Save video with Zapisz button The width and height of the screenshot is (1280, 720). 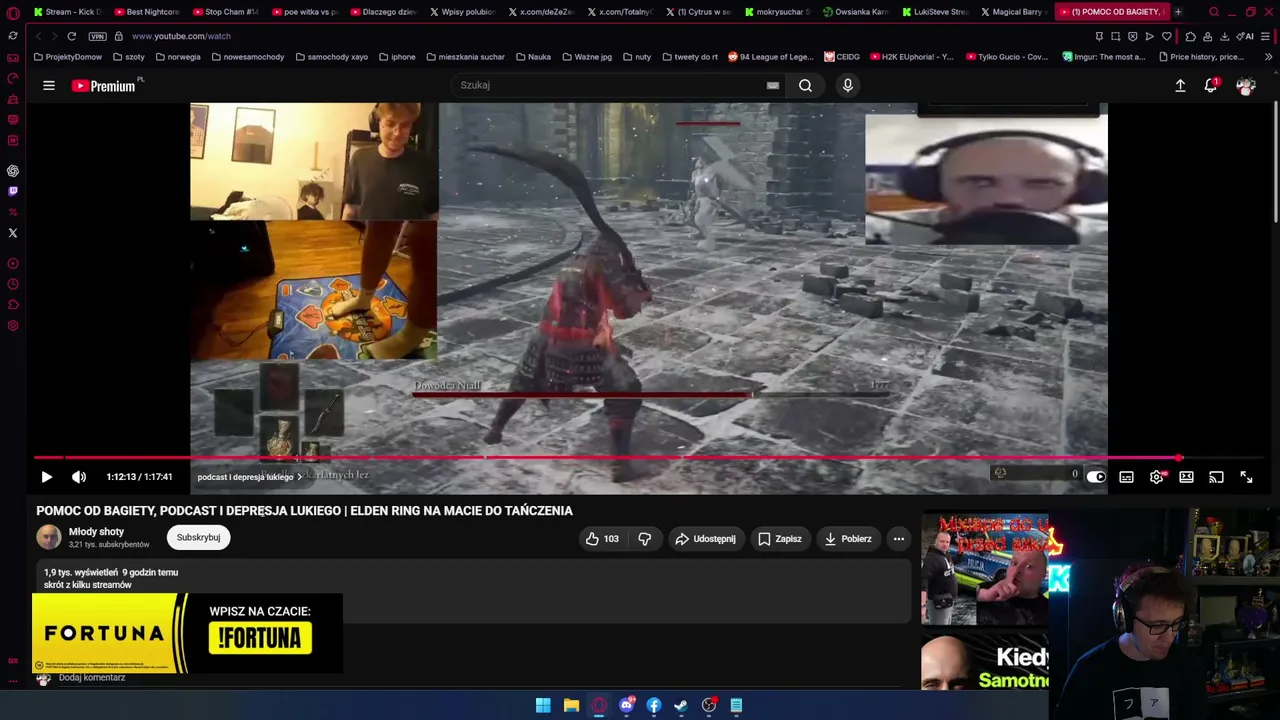click(x=779, y=539)
